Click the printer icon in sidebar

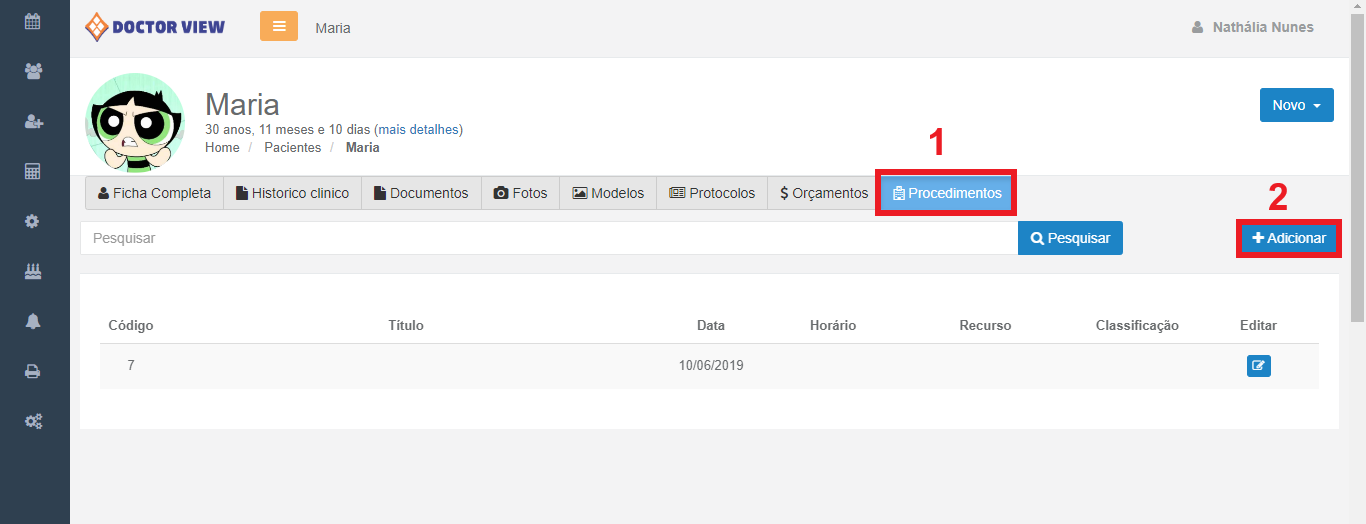33,371
